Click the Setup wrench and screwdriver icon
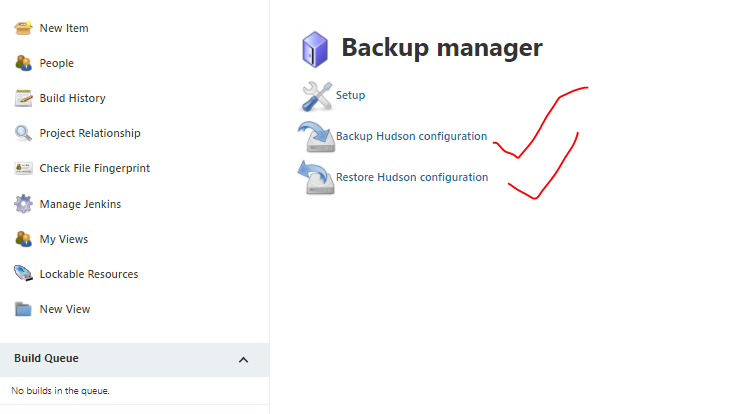The width and height of the screenshot is (739, 414). [x=316, y=96]
